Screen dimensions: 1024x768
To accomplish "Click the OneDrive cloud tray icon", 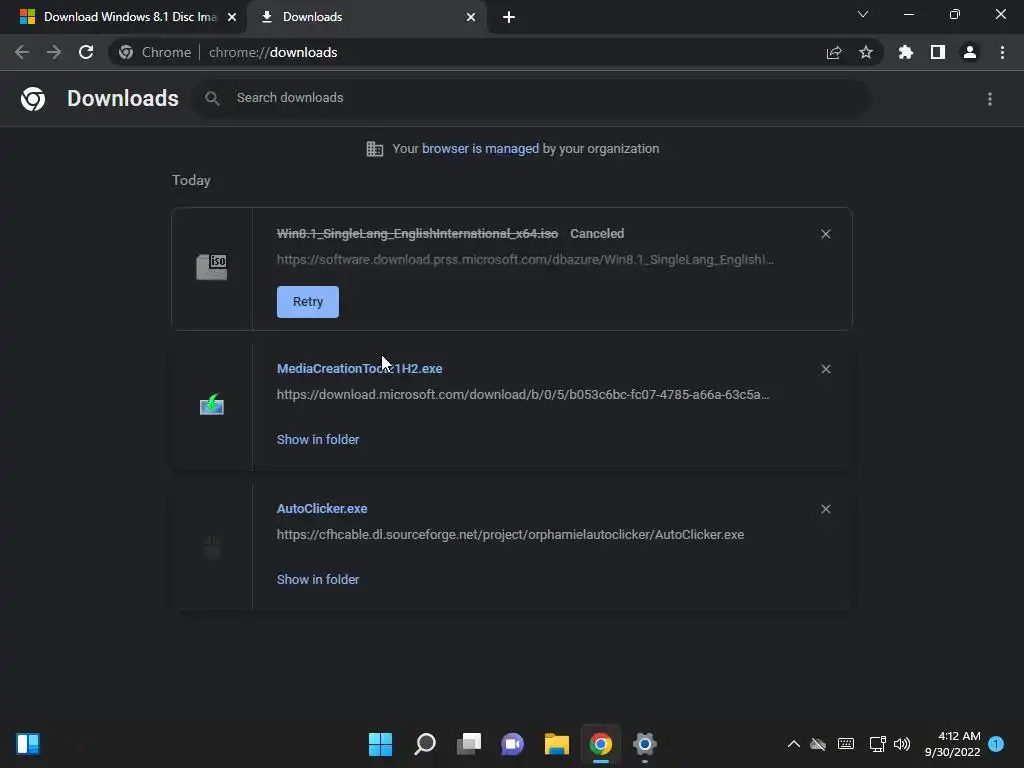I will [x=818, y=744].
